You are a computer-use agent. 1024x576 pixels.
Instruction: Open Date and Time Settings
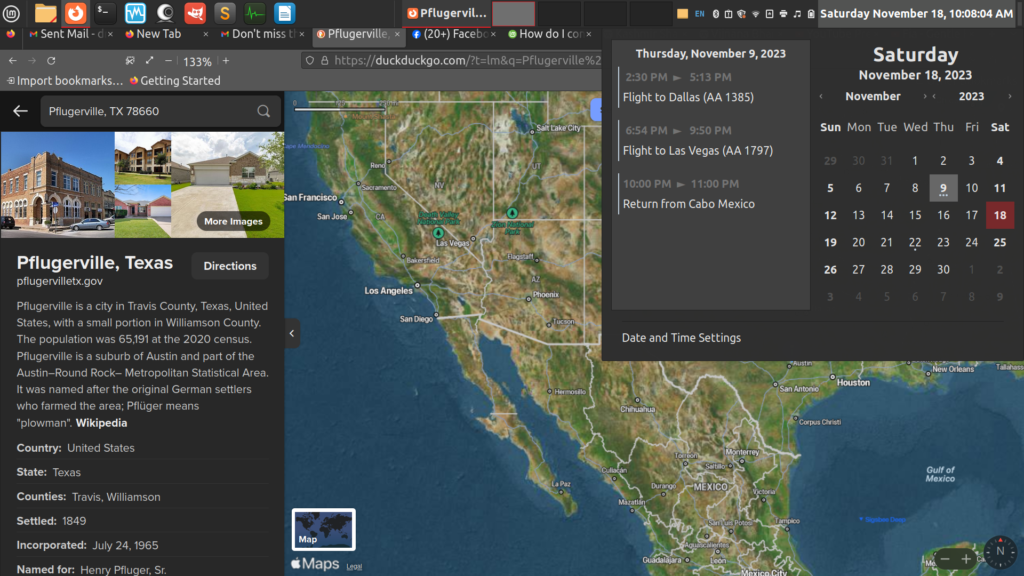coord(681,338)
